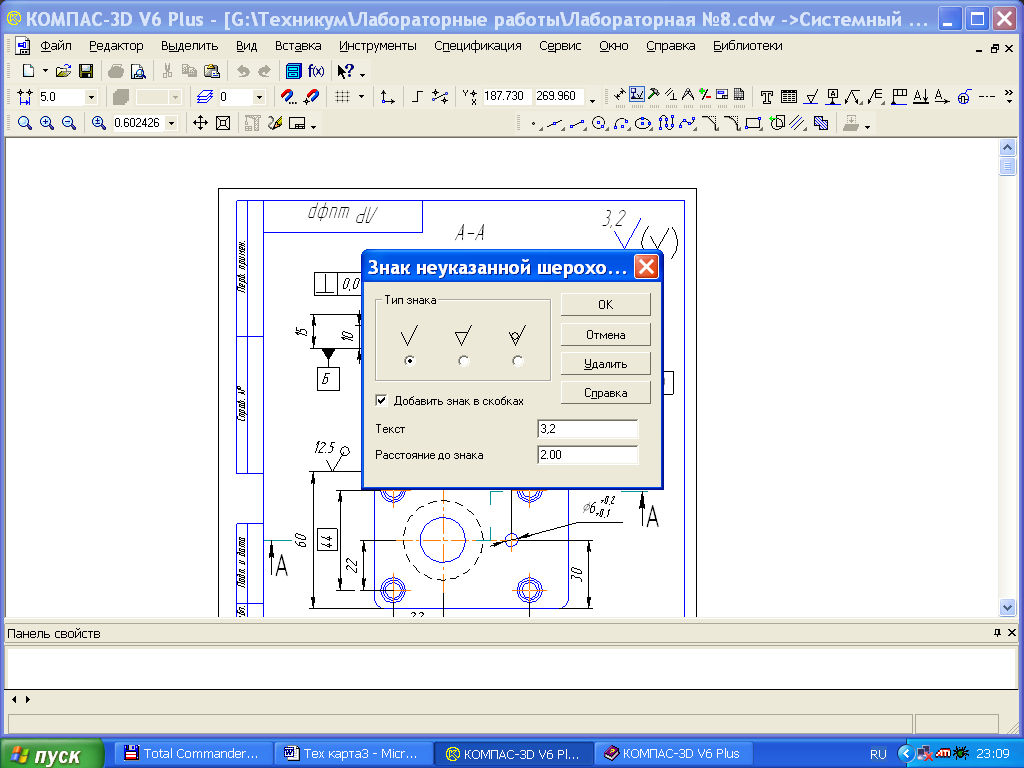Viewport: 1024px width, 768px height.
Task: Zoom out using the minus magnifier
Action: tap(69, 123)
